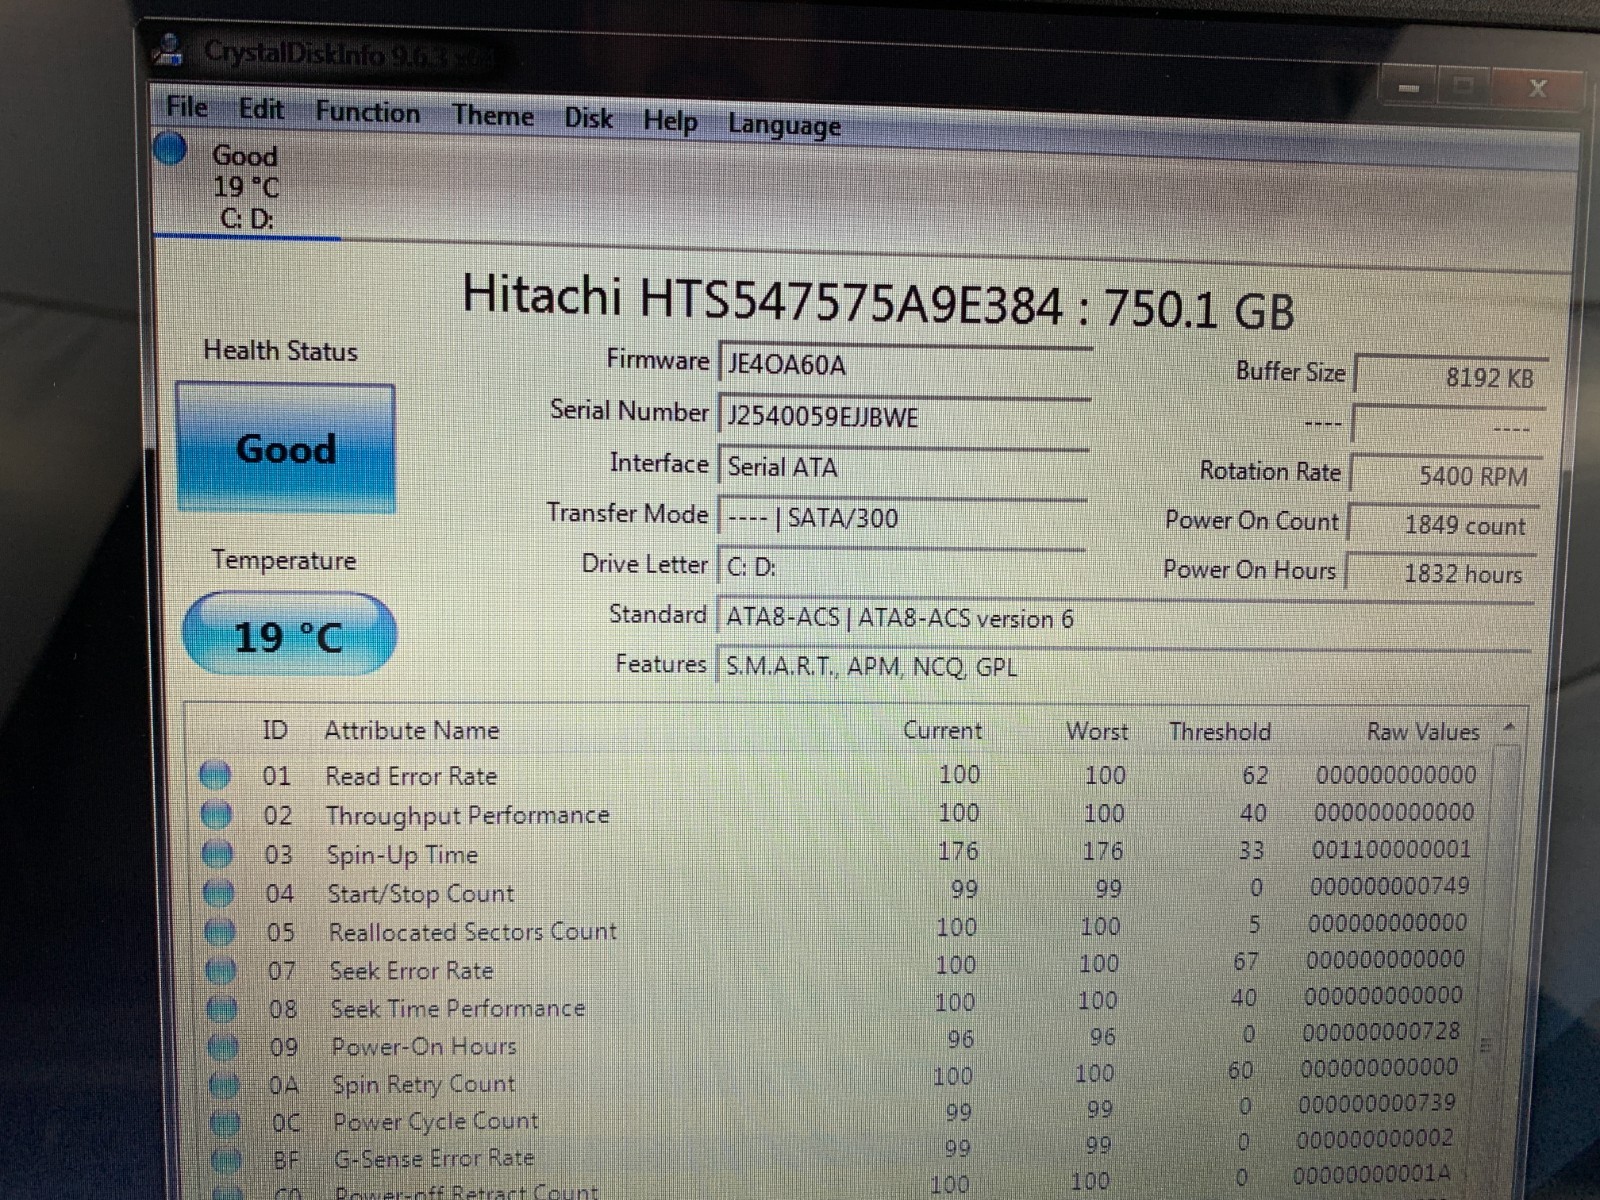Click status dot for Seek Time Performance
This screenshot has height=1200, width=1600.
point(221,1009)
